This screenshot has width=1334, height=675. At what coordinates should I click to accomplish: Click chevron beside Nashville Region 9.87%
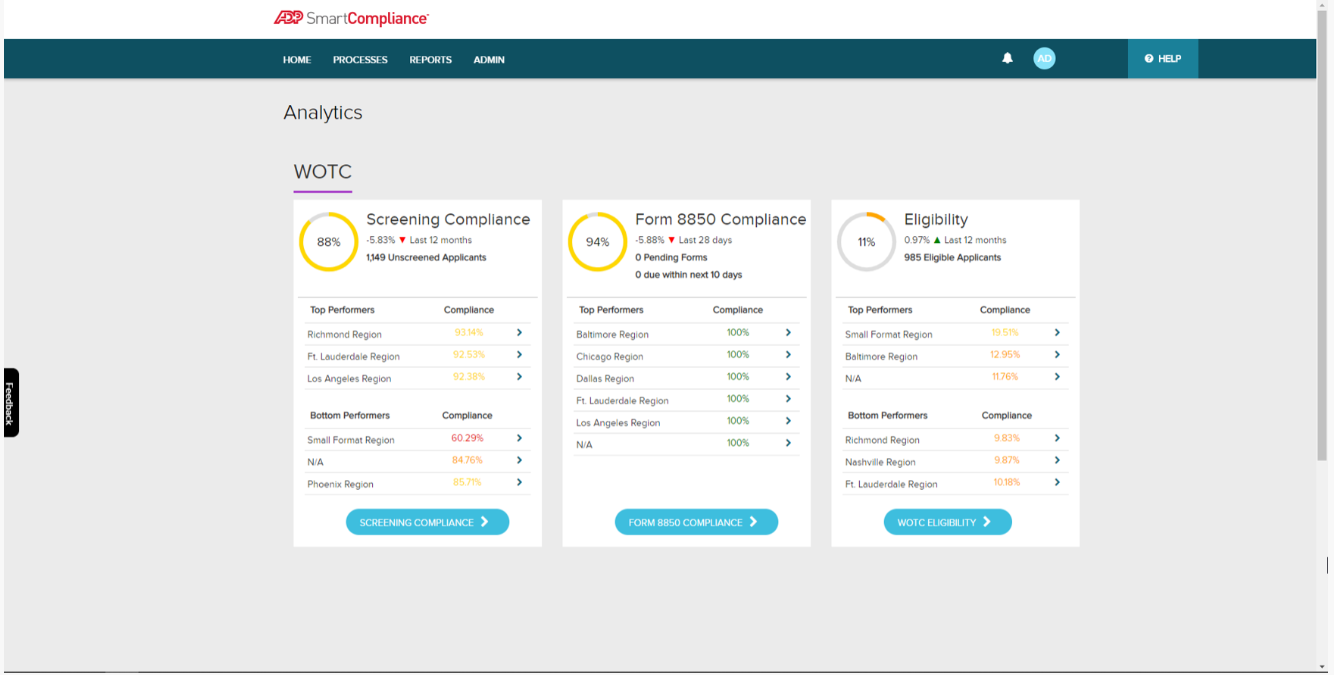point(1057,461)
